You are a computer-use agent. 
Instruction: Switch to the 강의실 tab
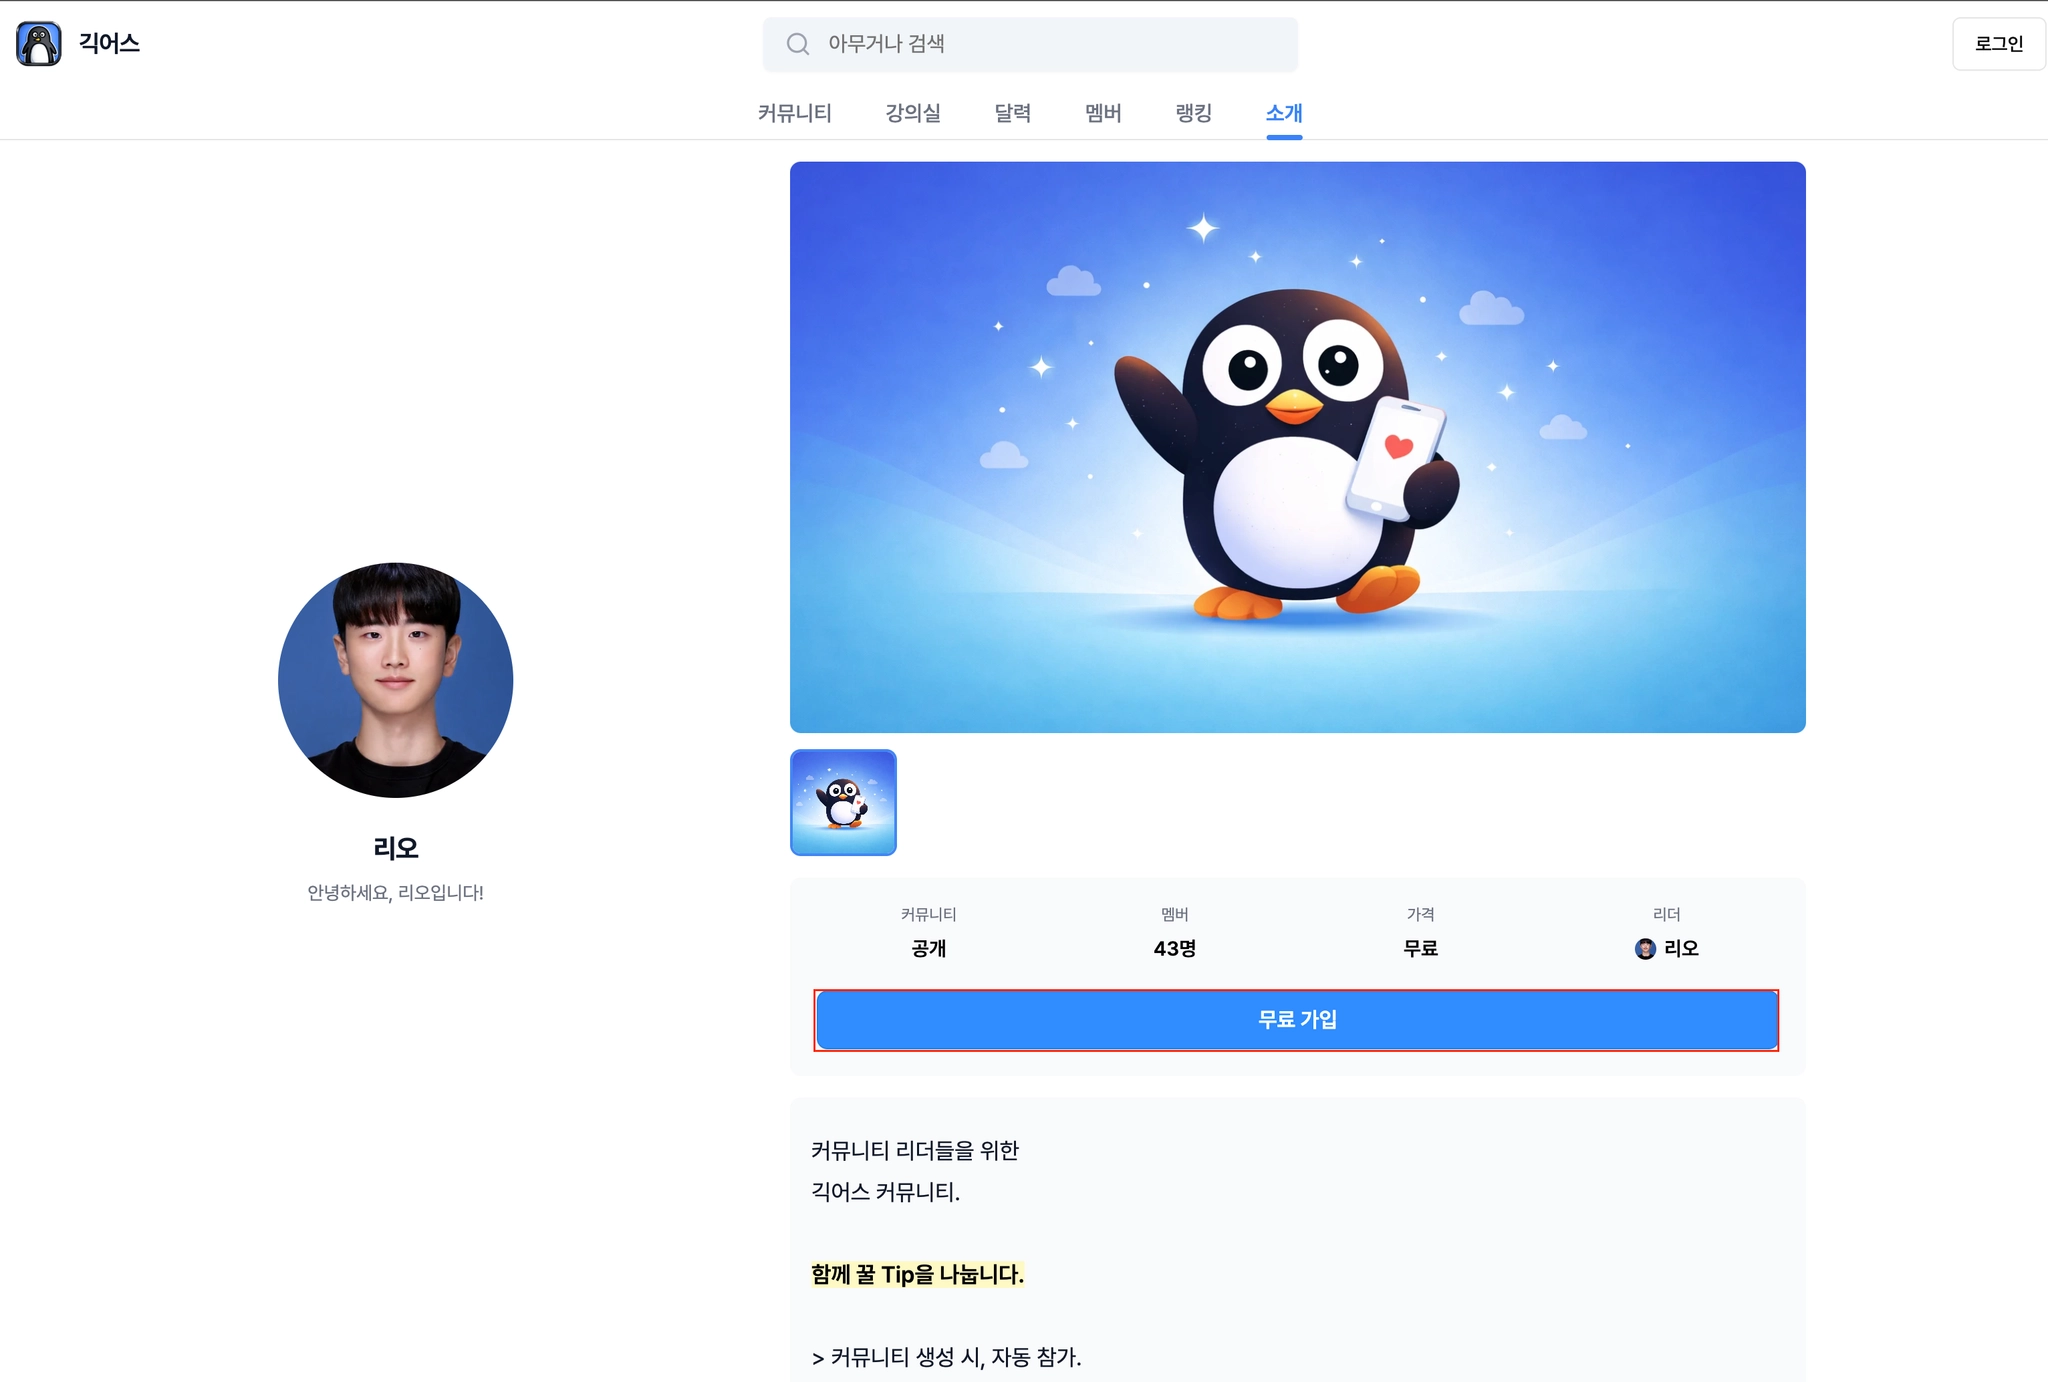[912, 113]
